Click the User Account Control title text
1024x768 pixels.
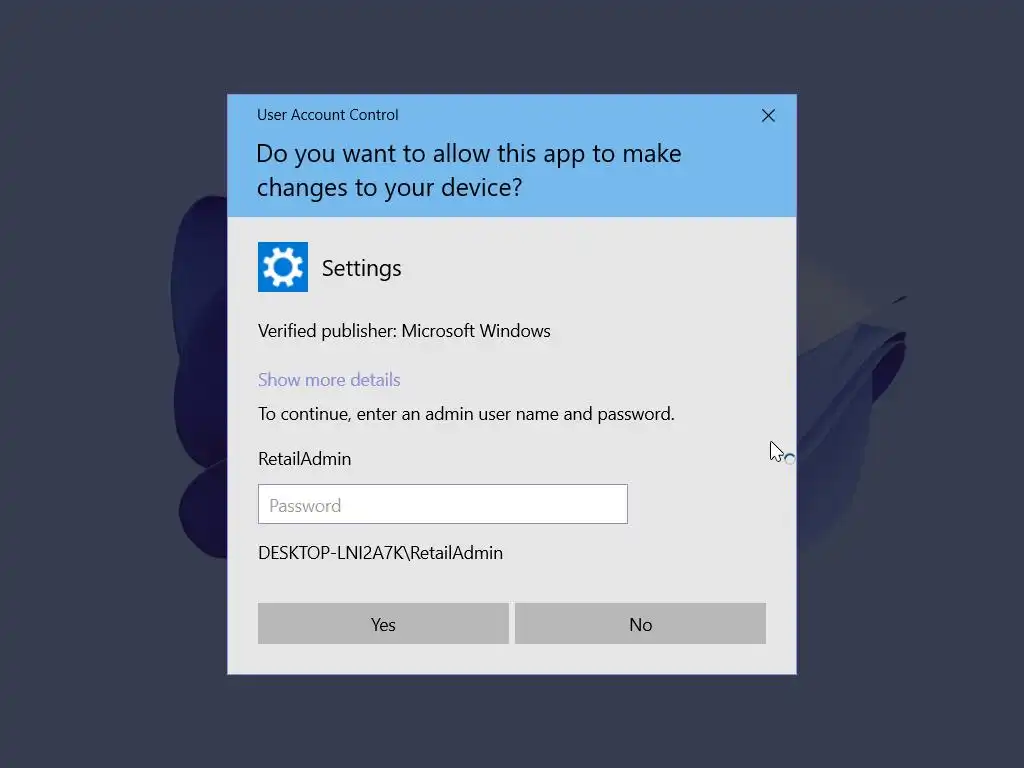pos(327,115)
